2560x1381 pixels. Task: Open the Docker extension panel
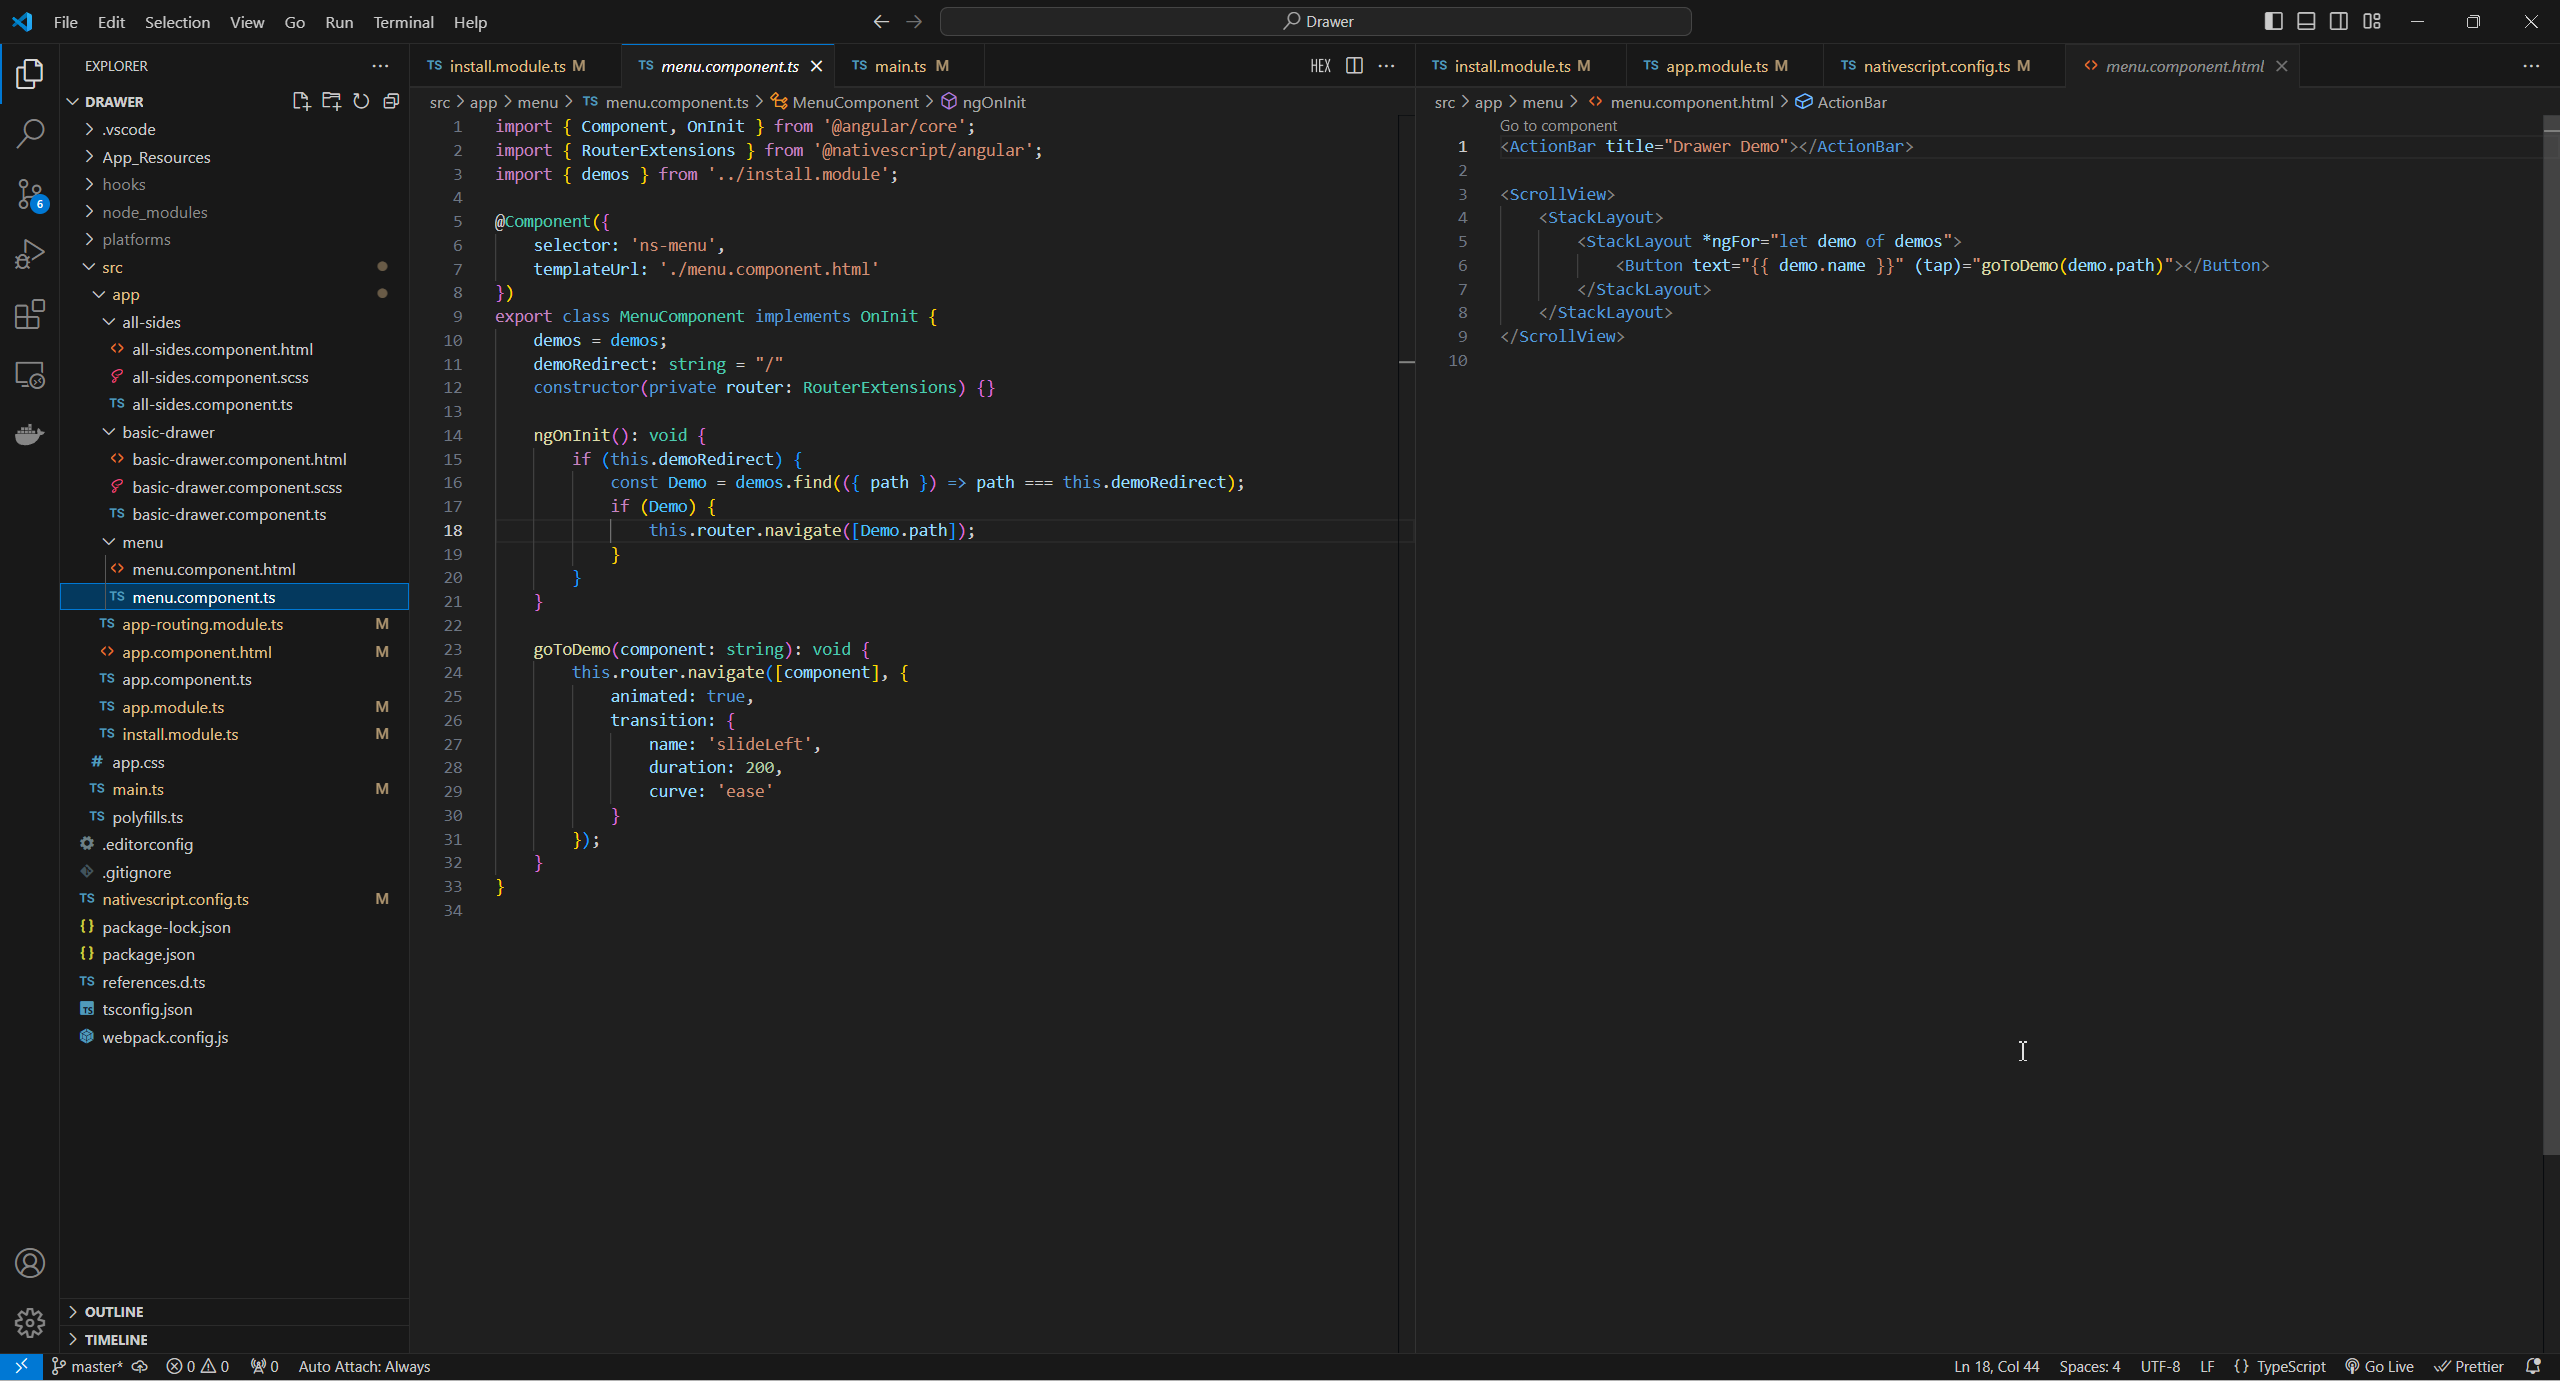pyautogui.click(x=30, y=433)
